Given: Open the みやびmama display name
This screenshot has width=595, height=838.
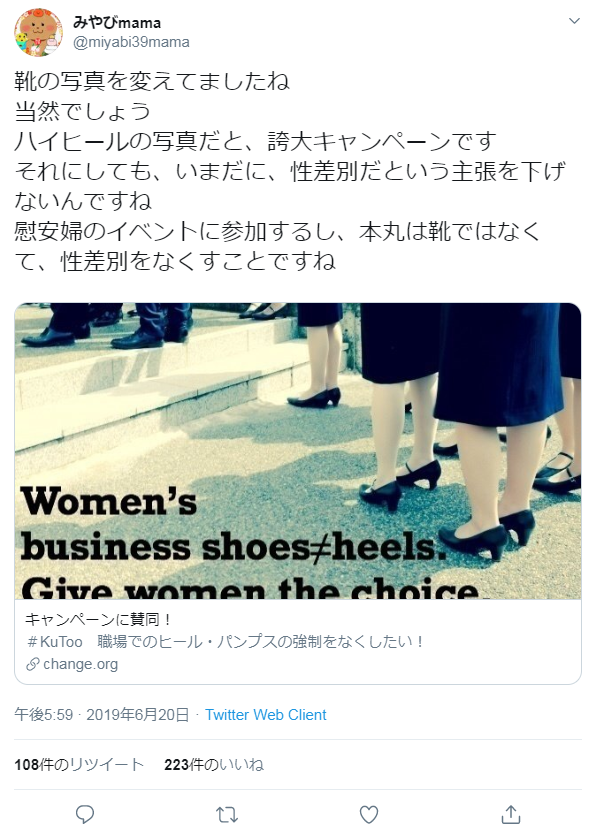Looking at the screenshot, I should (x=117, y=22).
